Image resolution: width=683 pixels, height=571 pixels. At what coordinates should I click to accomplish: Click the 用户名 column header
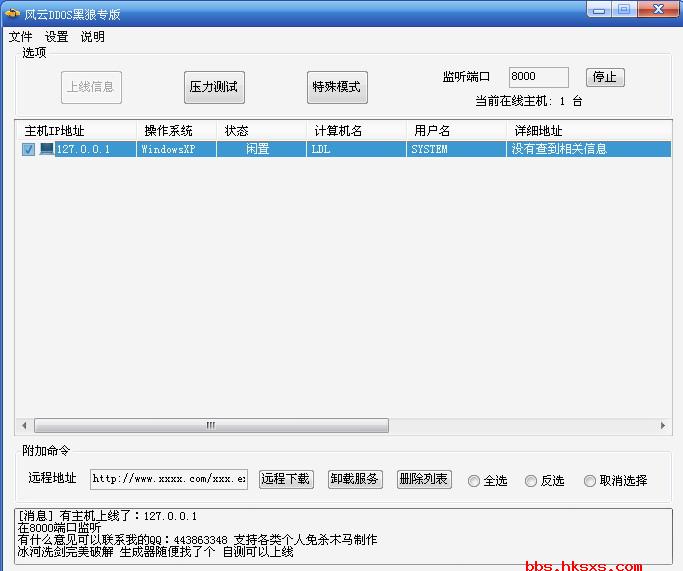(x=456, y=131)
